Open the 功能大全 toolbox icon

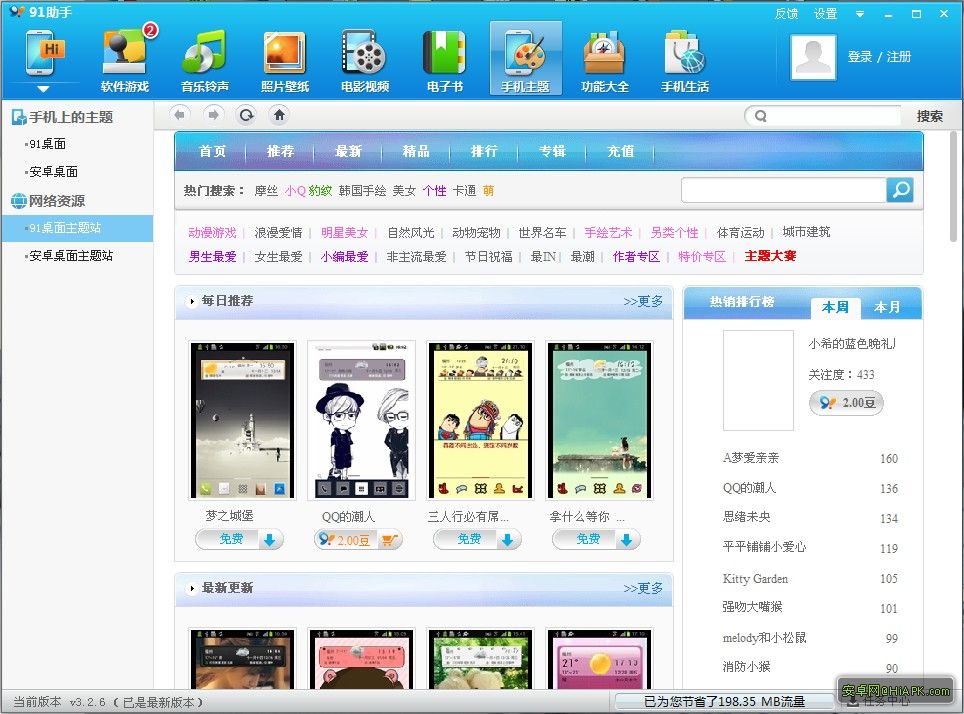tap(605, 59)
